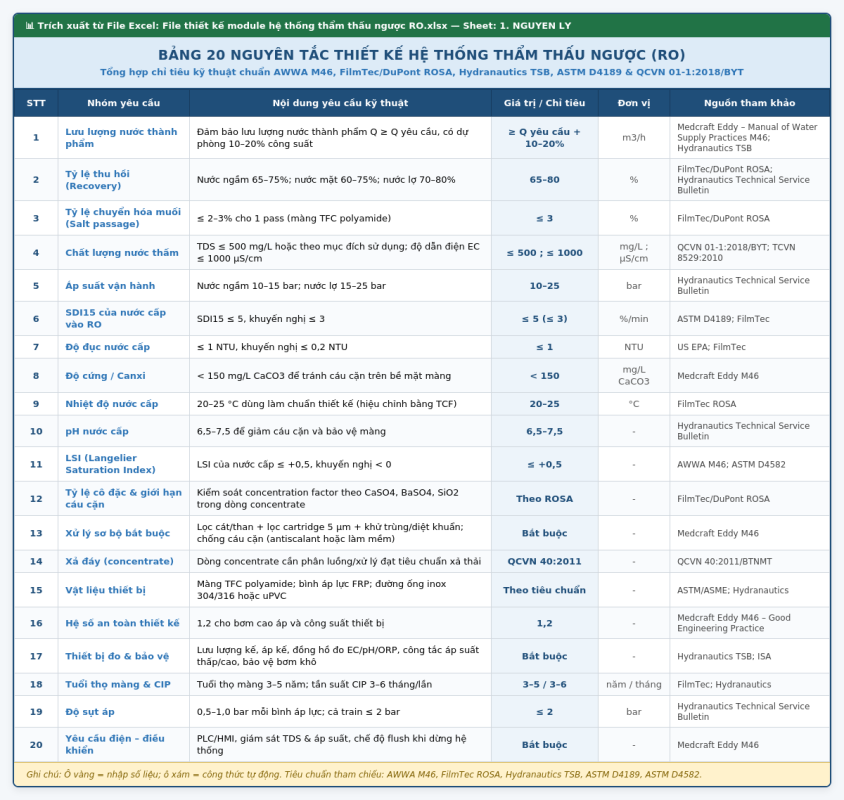Select the "10–25" pressure value
The width and height of the screenshot is (844, 800).
click(x=545, y=286)
